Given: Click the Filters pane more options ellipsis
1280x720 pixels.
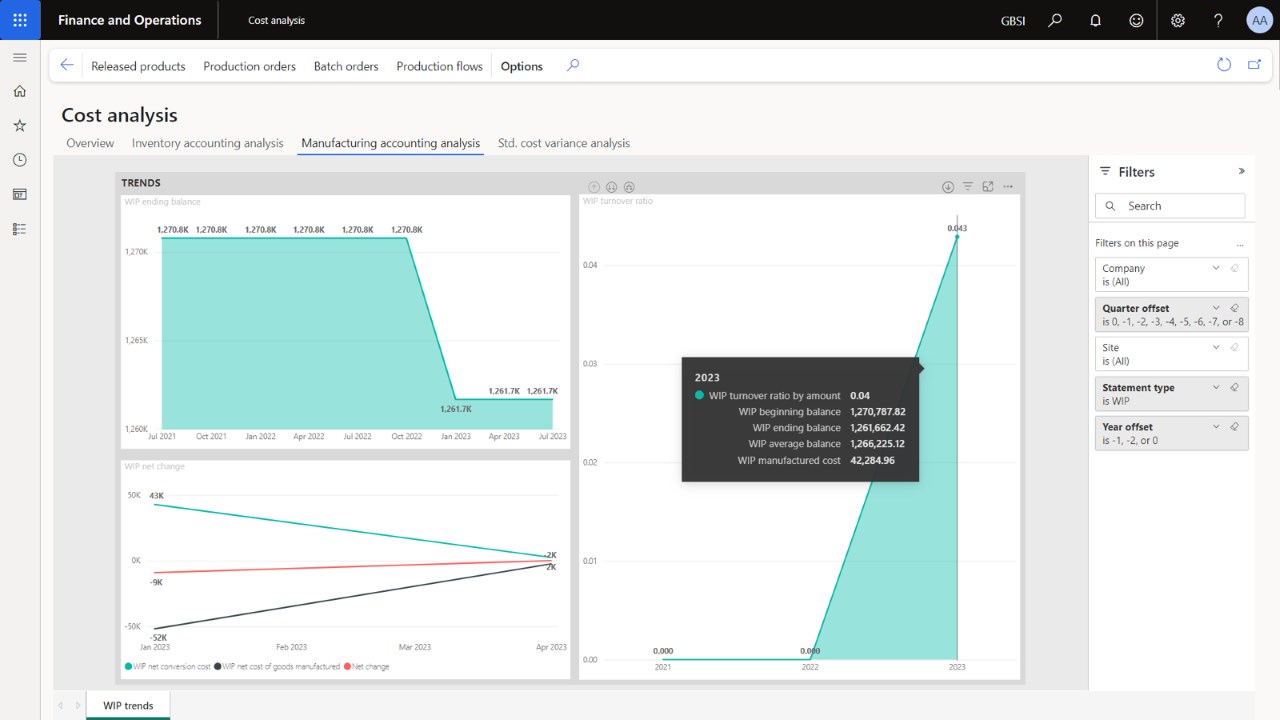Looking at the screenshot, I should [x=1240, y=244].
